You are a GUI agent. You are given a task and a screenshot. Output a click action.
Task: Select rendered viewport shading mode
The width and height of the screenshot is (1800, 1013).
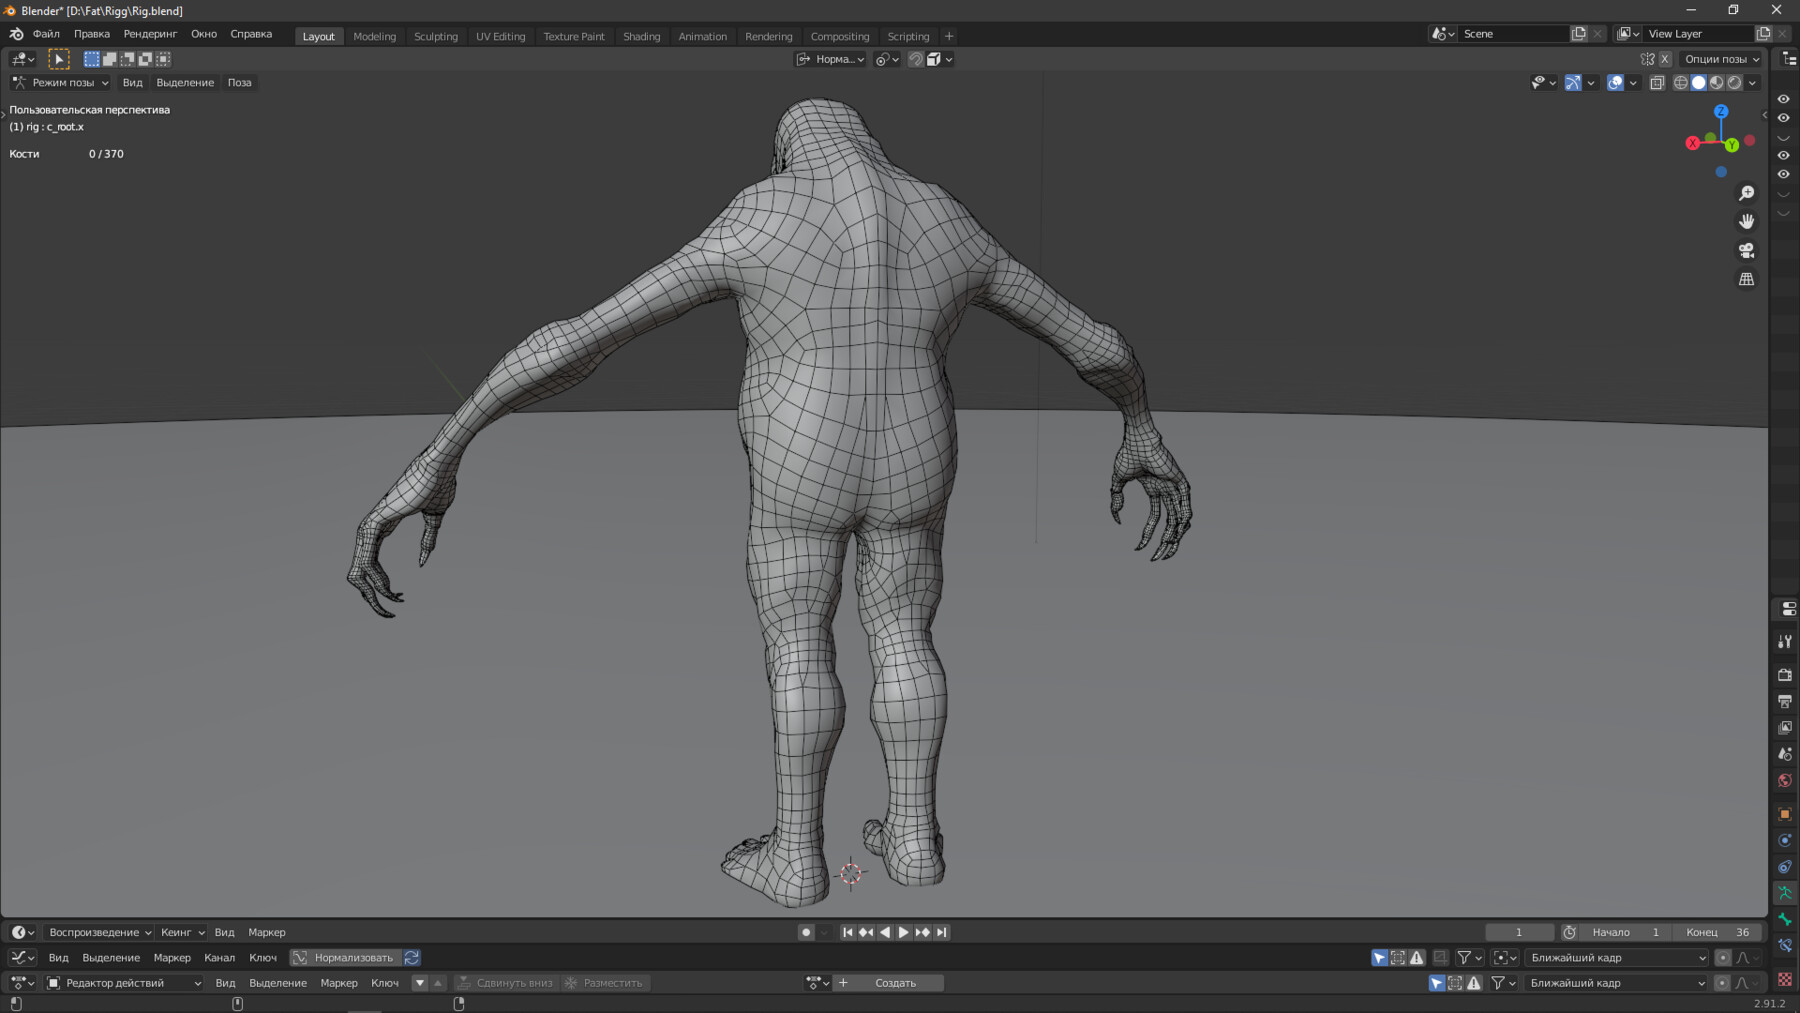coord(1735,83)
